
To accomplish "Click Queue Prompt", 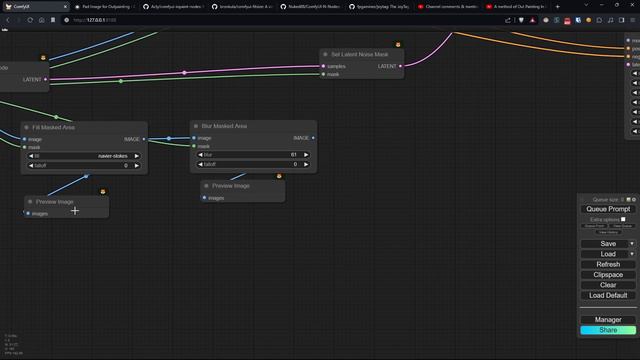I will point(608,209).
